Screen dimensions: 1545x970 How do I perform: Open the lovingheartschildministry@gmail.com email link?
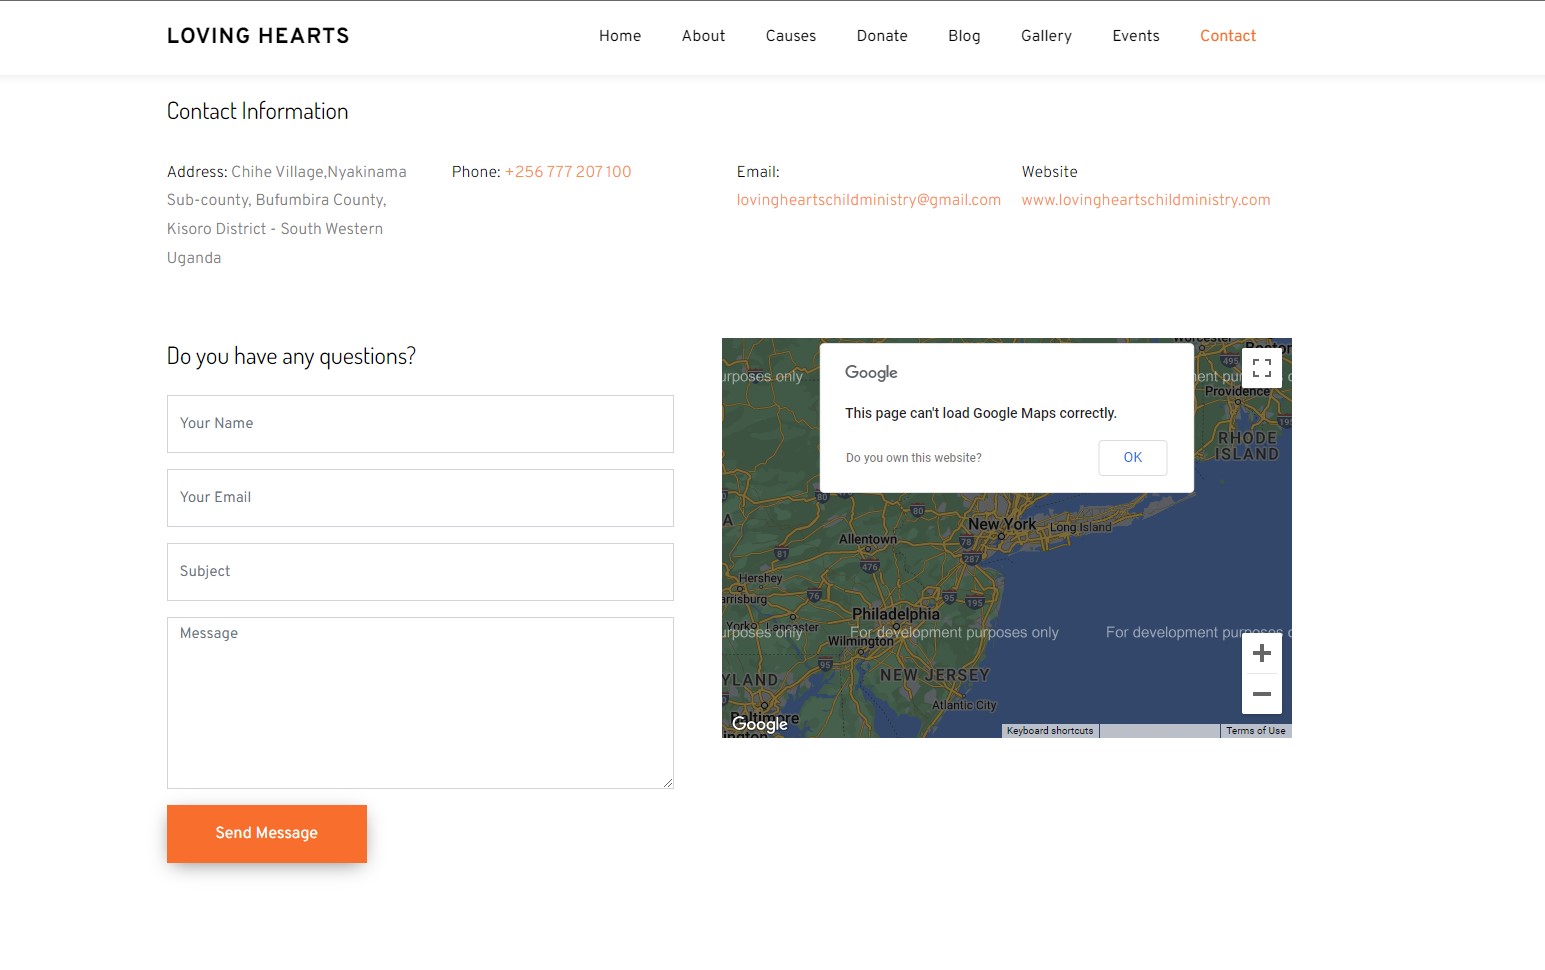point(869,200)
